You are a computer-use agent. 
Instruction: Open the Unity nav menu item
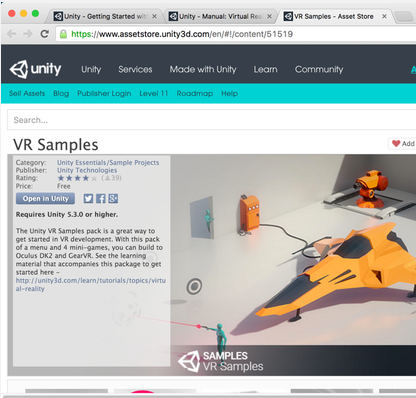[91, 69]
